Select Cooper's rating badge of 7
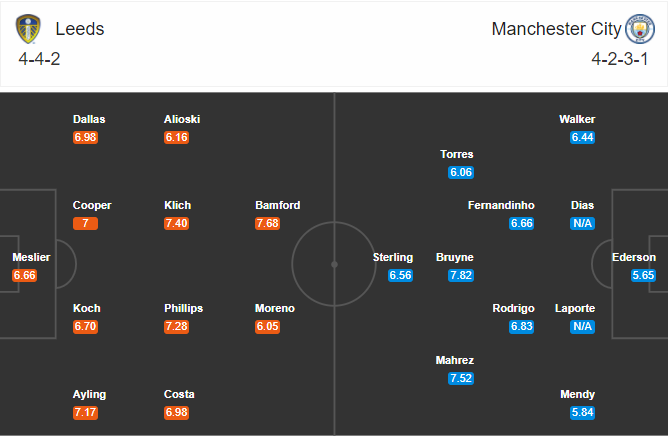Viewport: 668px width, 436px height. coord(86,223)
